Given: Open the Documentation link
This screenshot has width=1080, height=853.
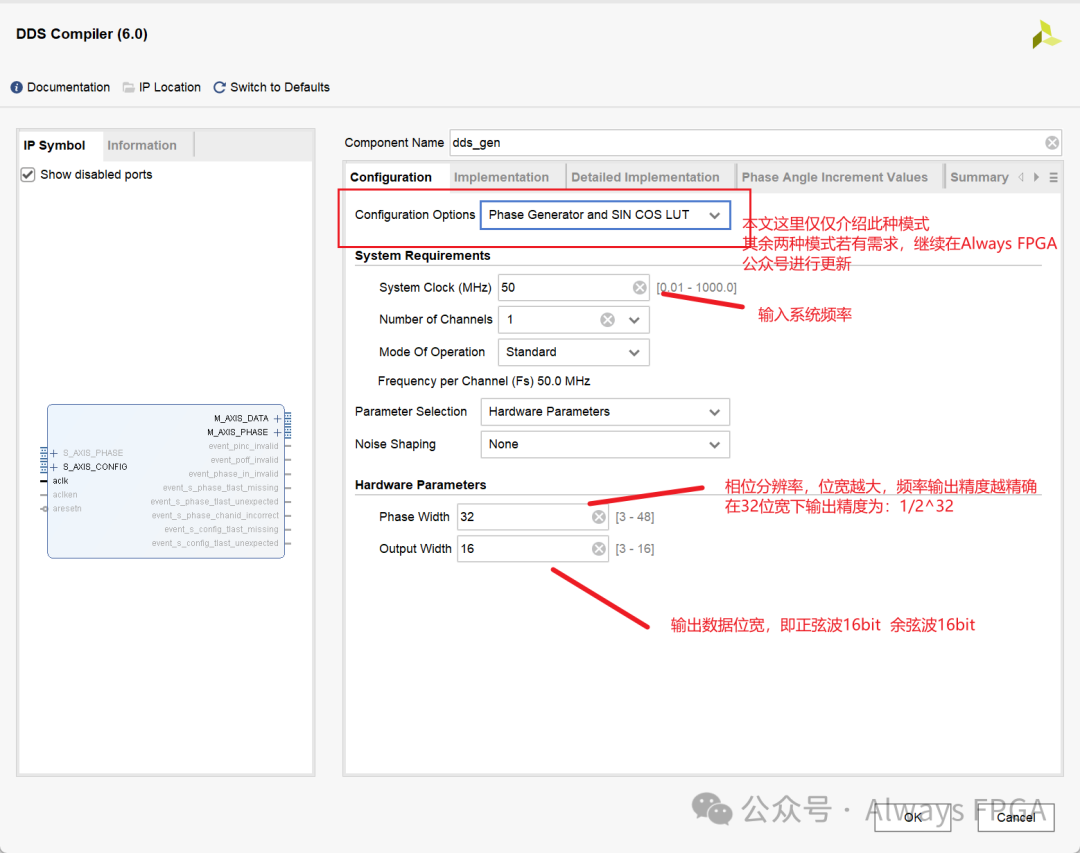Looking at the screenshot, I should (68, 88).
